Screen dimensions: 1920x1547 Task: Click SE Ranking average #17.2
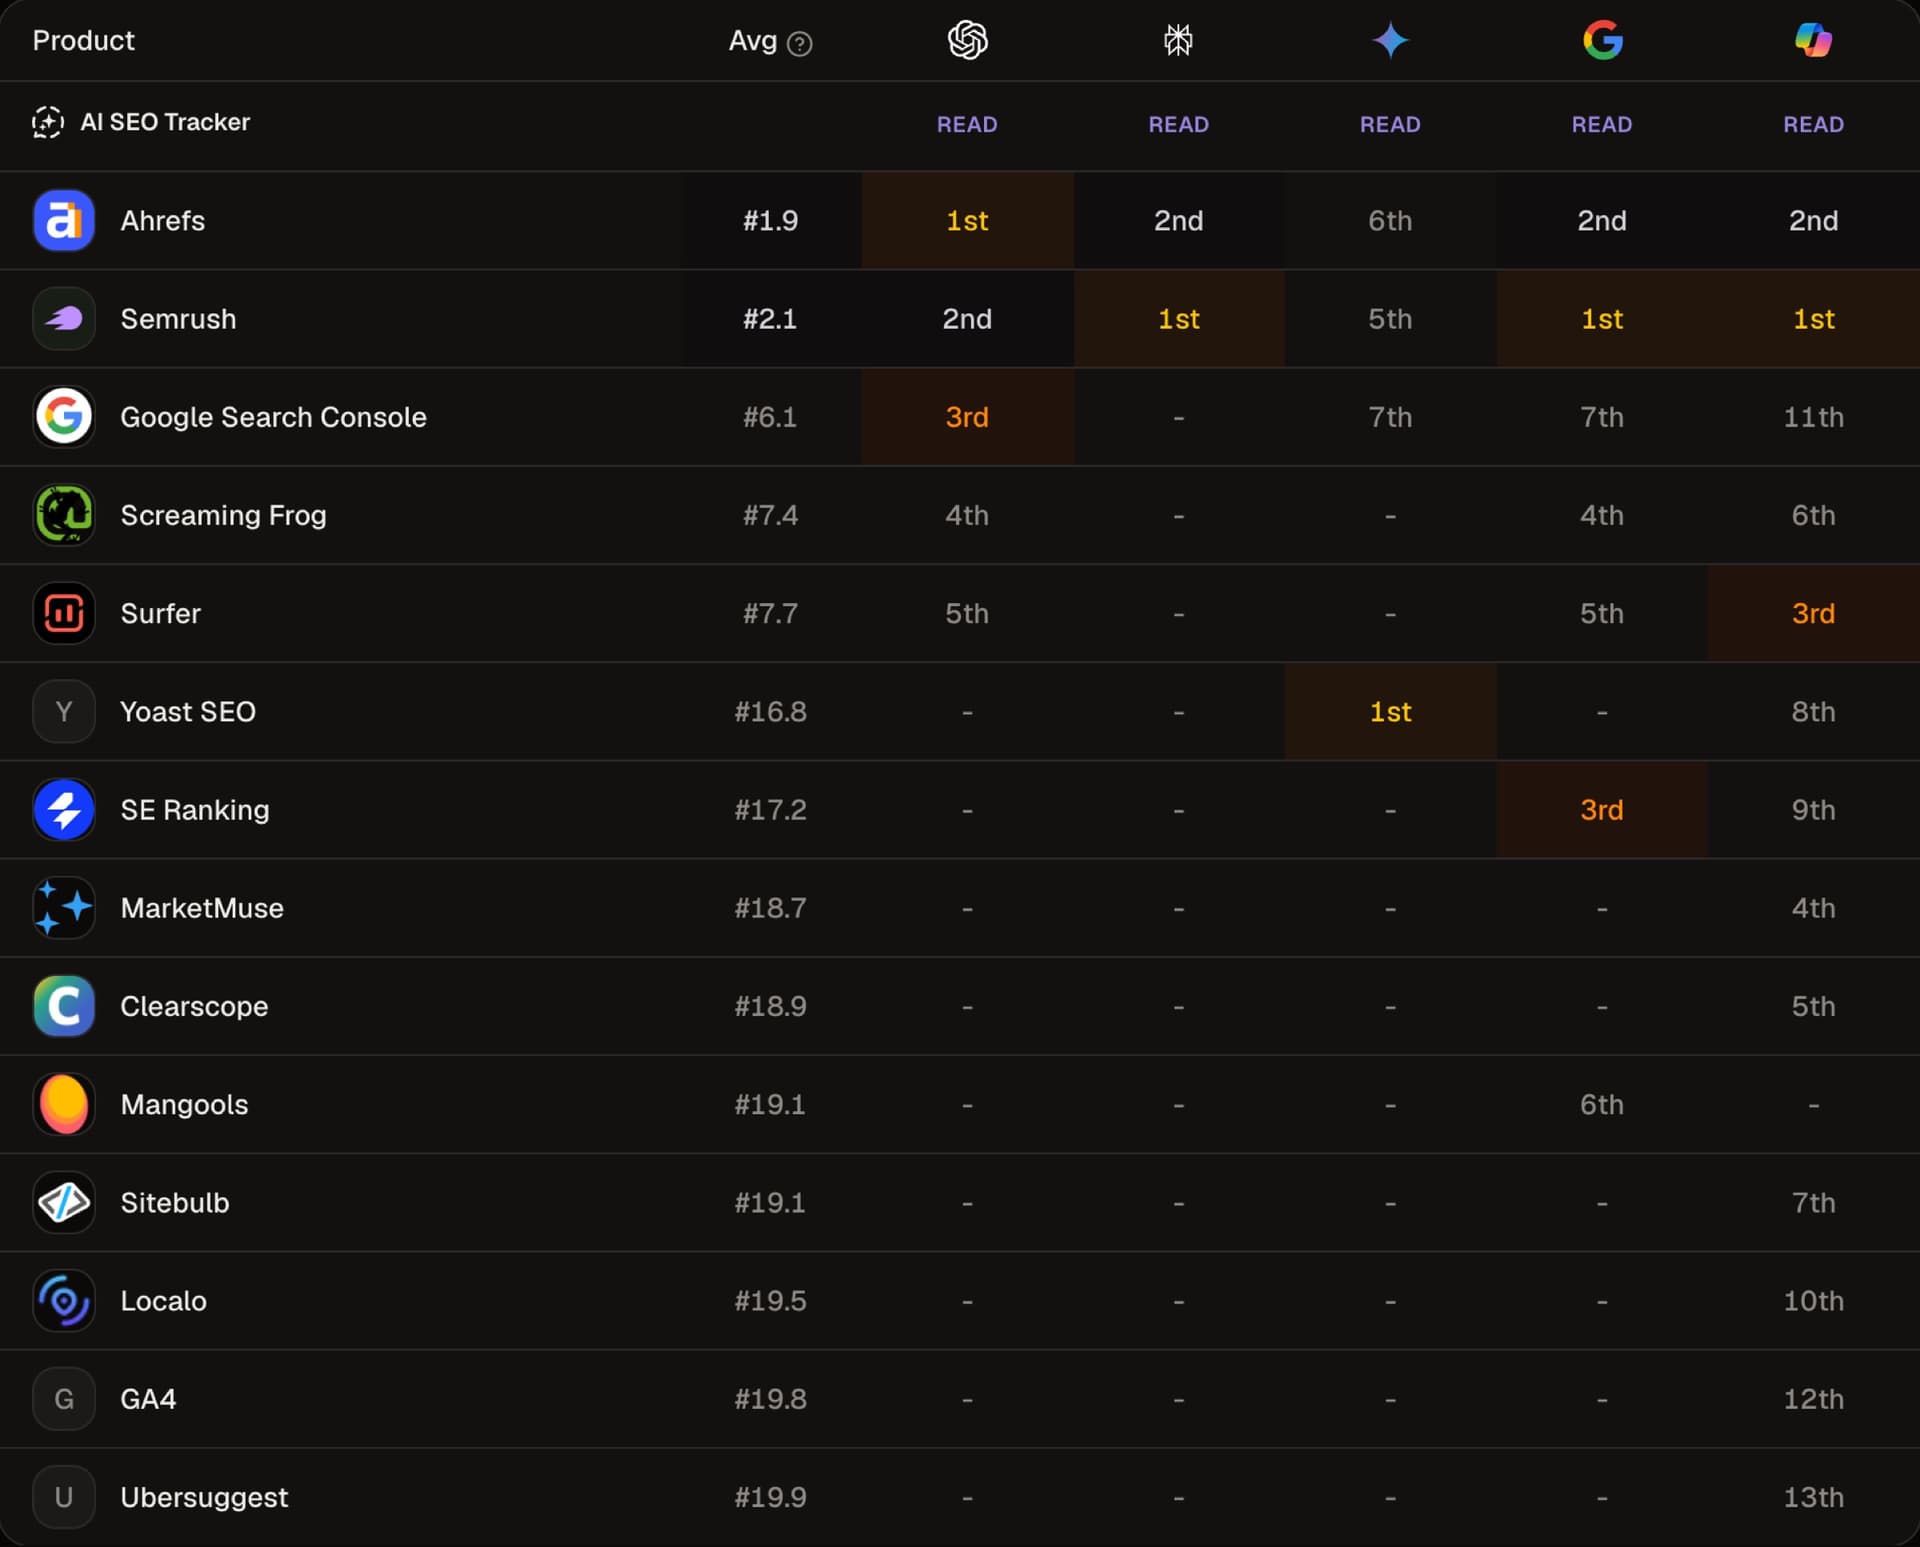770,809
